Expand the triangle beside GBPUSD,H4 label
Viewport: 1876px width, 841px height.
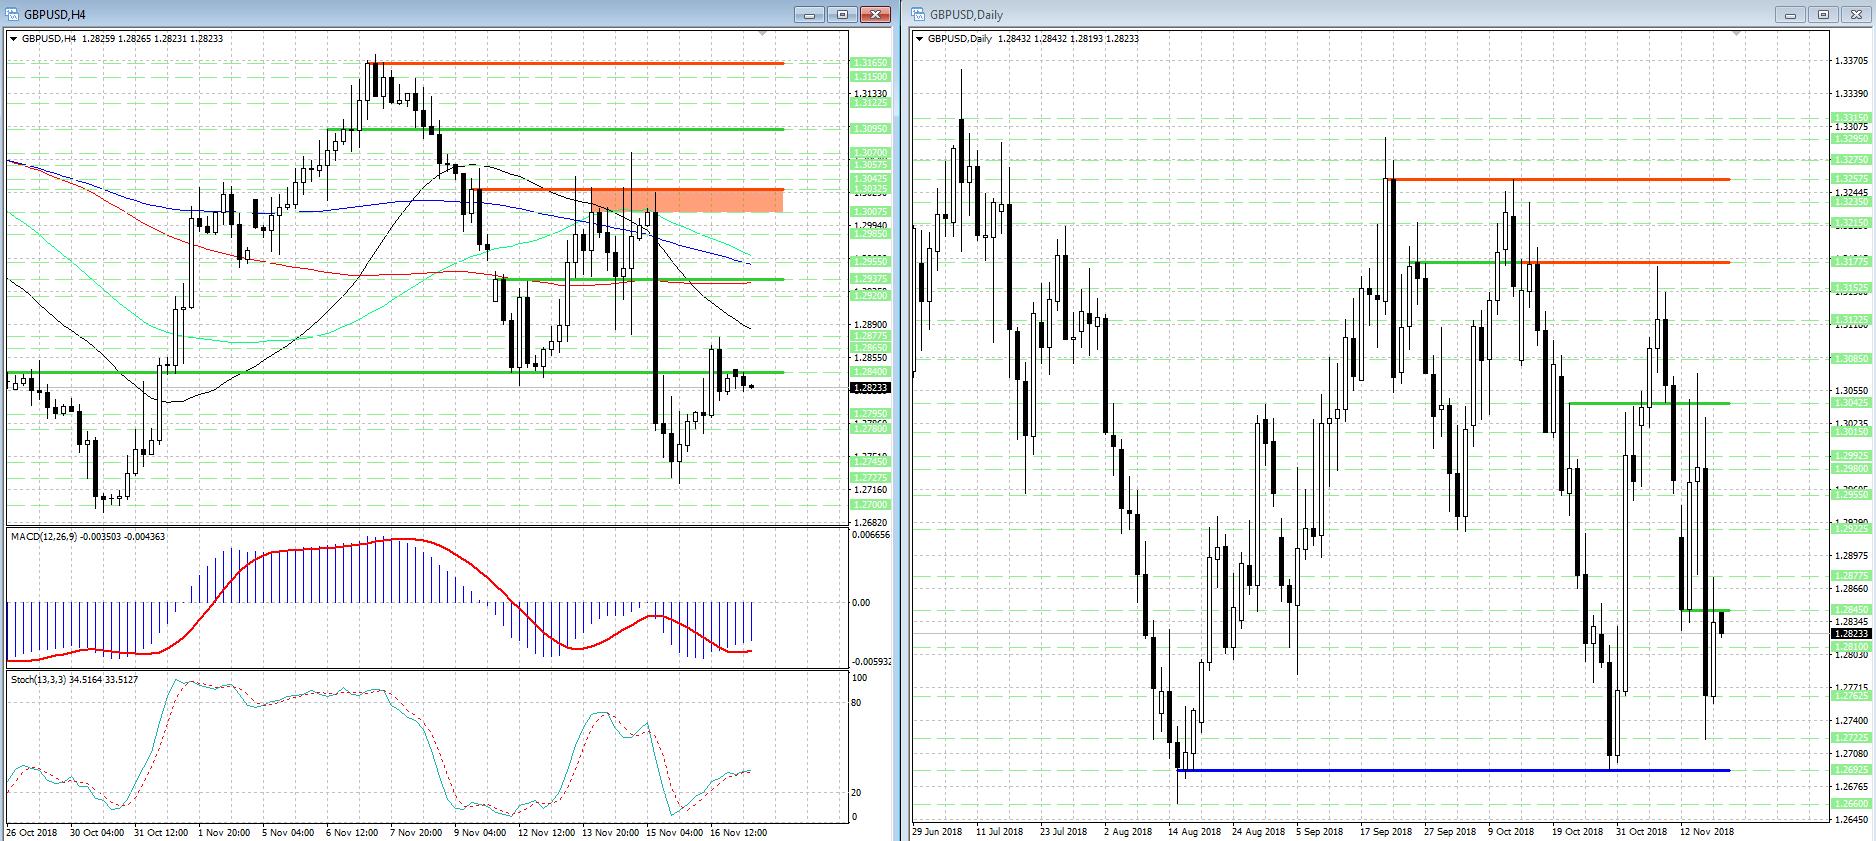click(14, 39)
